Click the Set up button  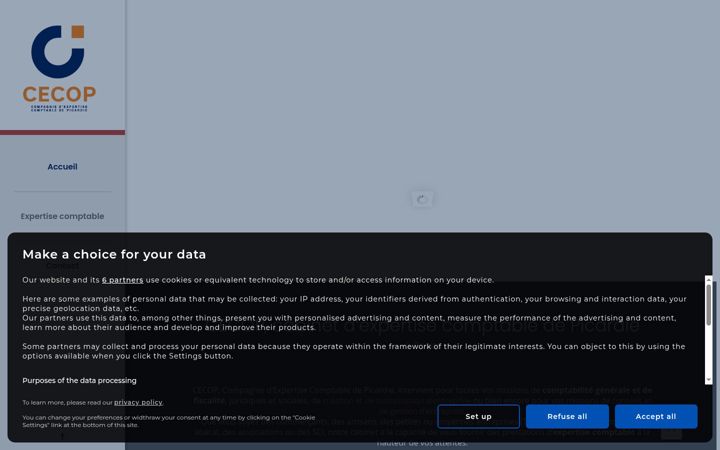[478, 416]
